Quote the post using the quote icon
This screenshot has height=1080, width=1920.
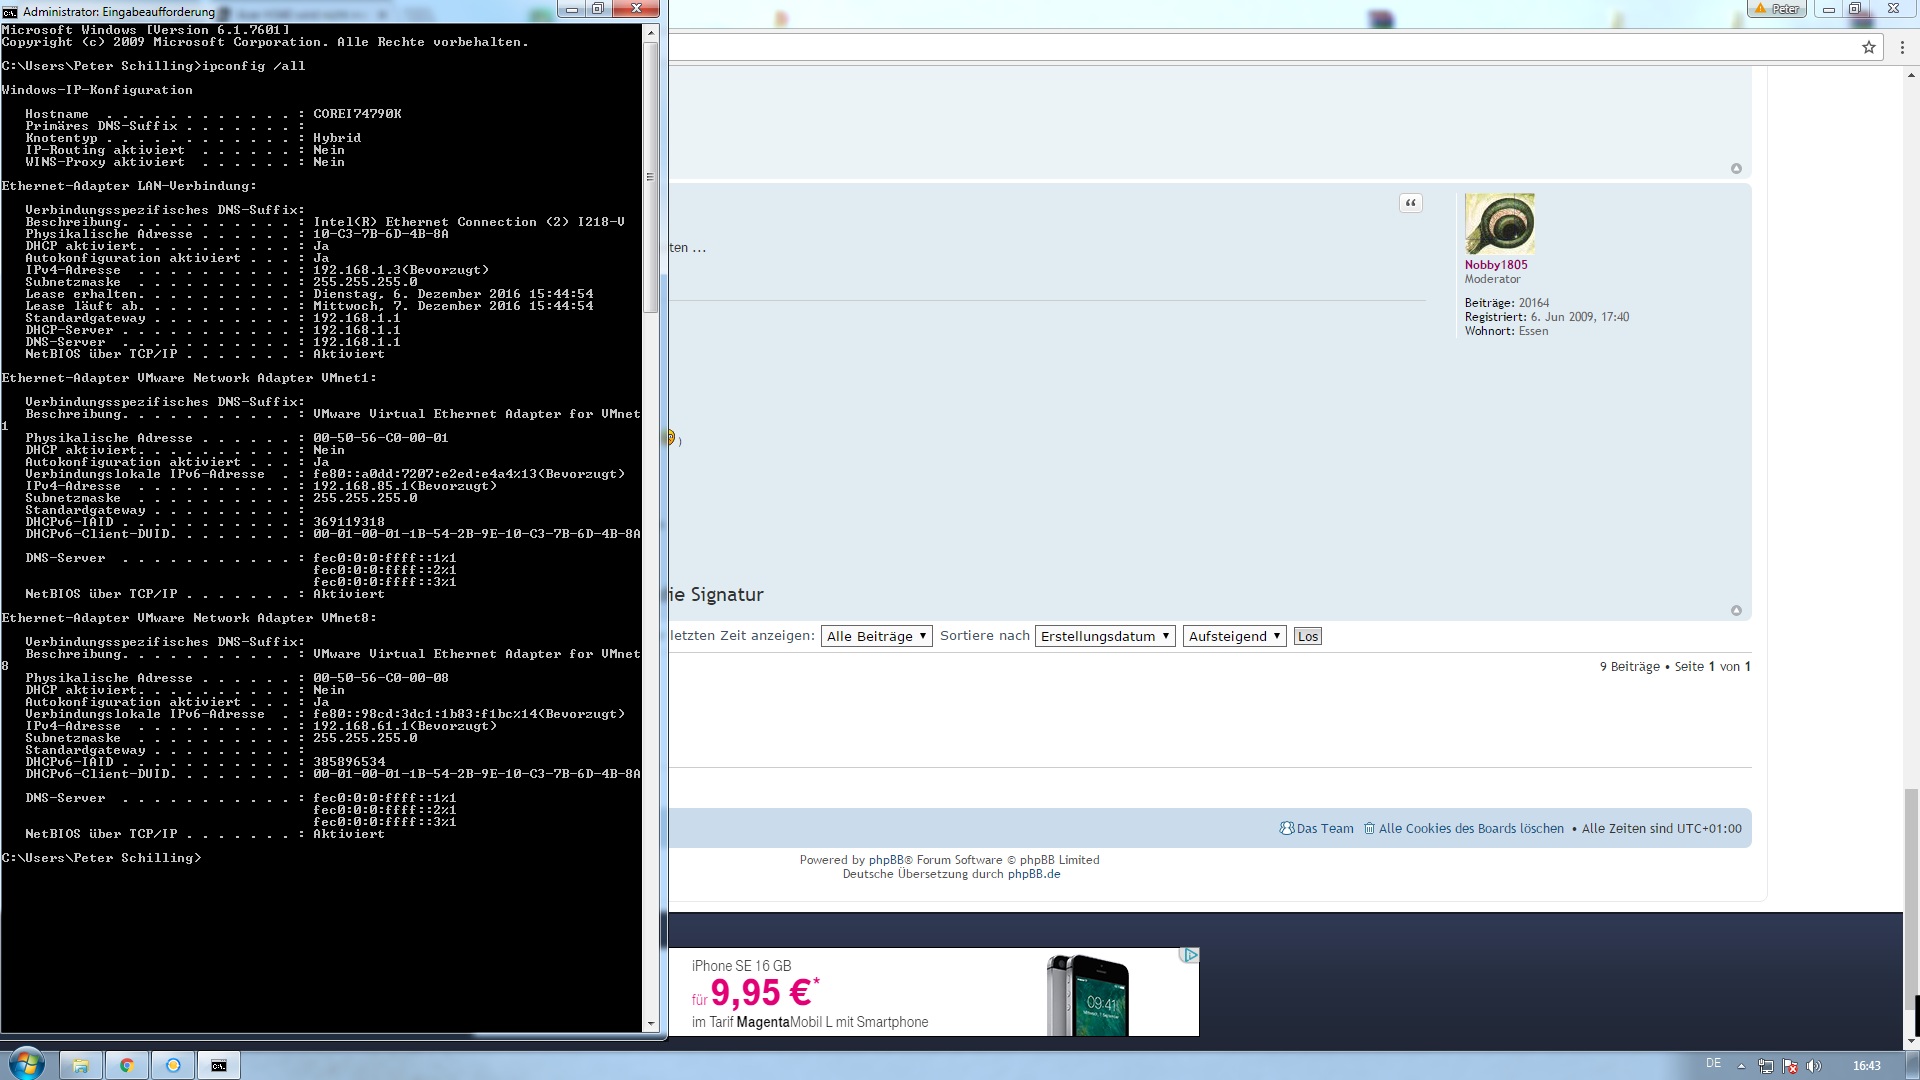(1410, 203)
